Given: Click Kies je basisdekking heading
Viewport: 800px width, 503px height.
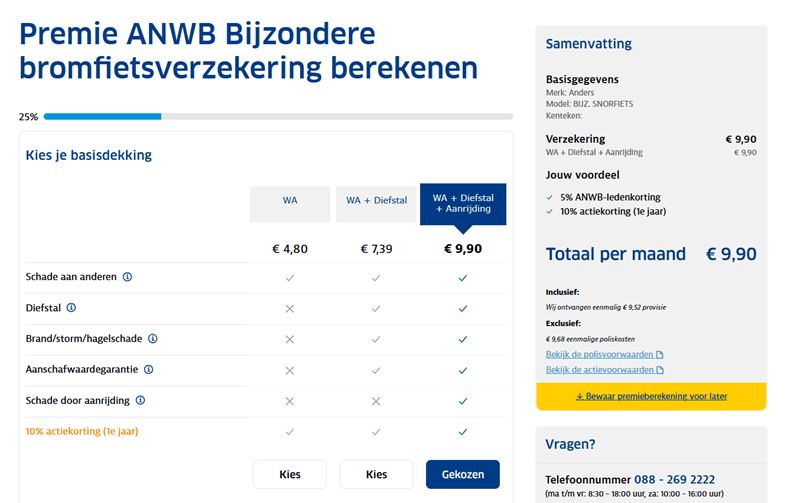Looking at the screenshot, I should tap(89, 155).
